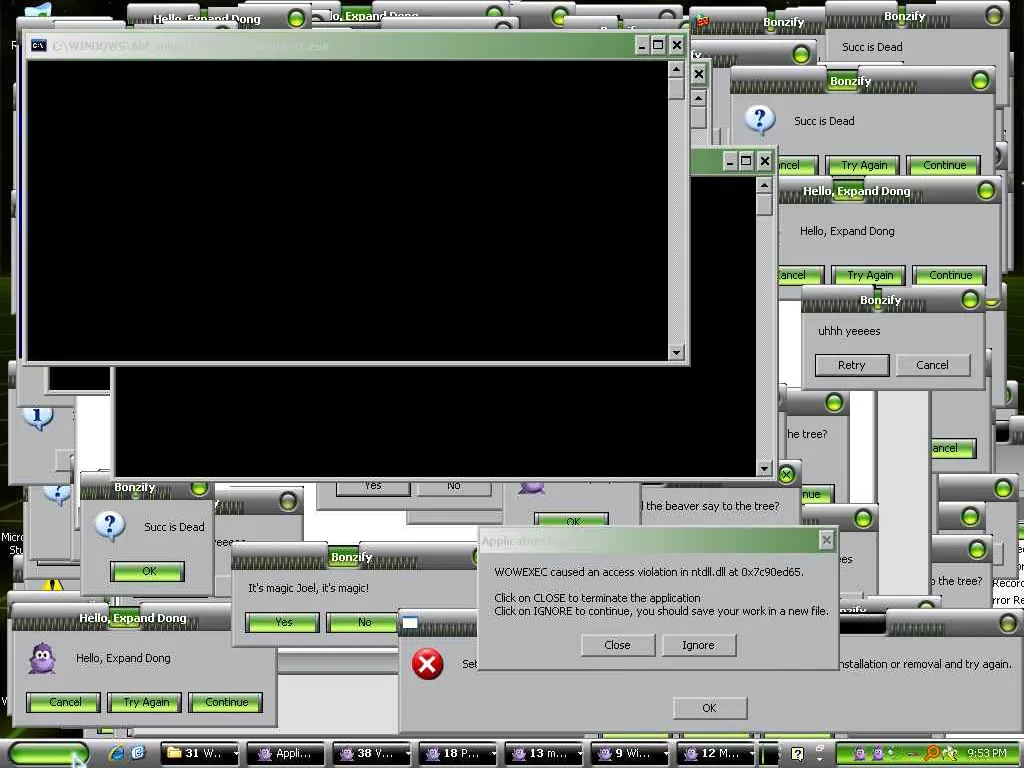Click the small window icon on the setup error title bar

pyautogui.click(x=409, y=622)
